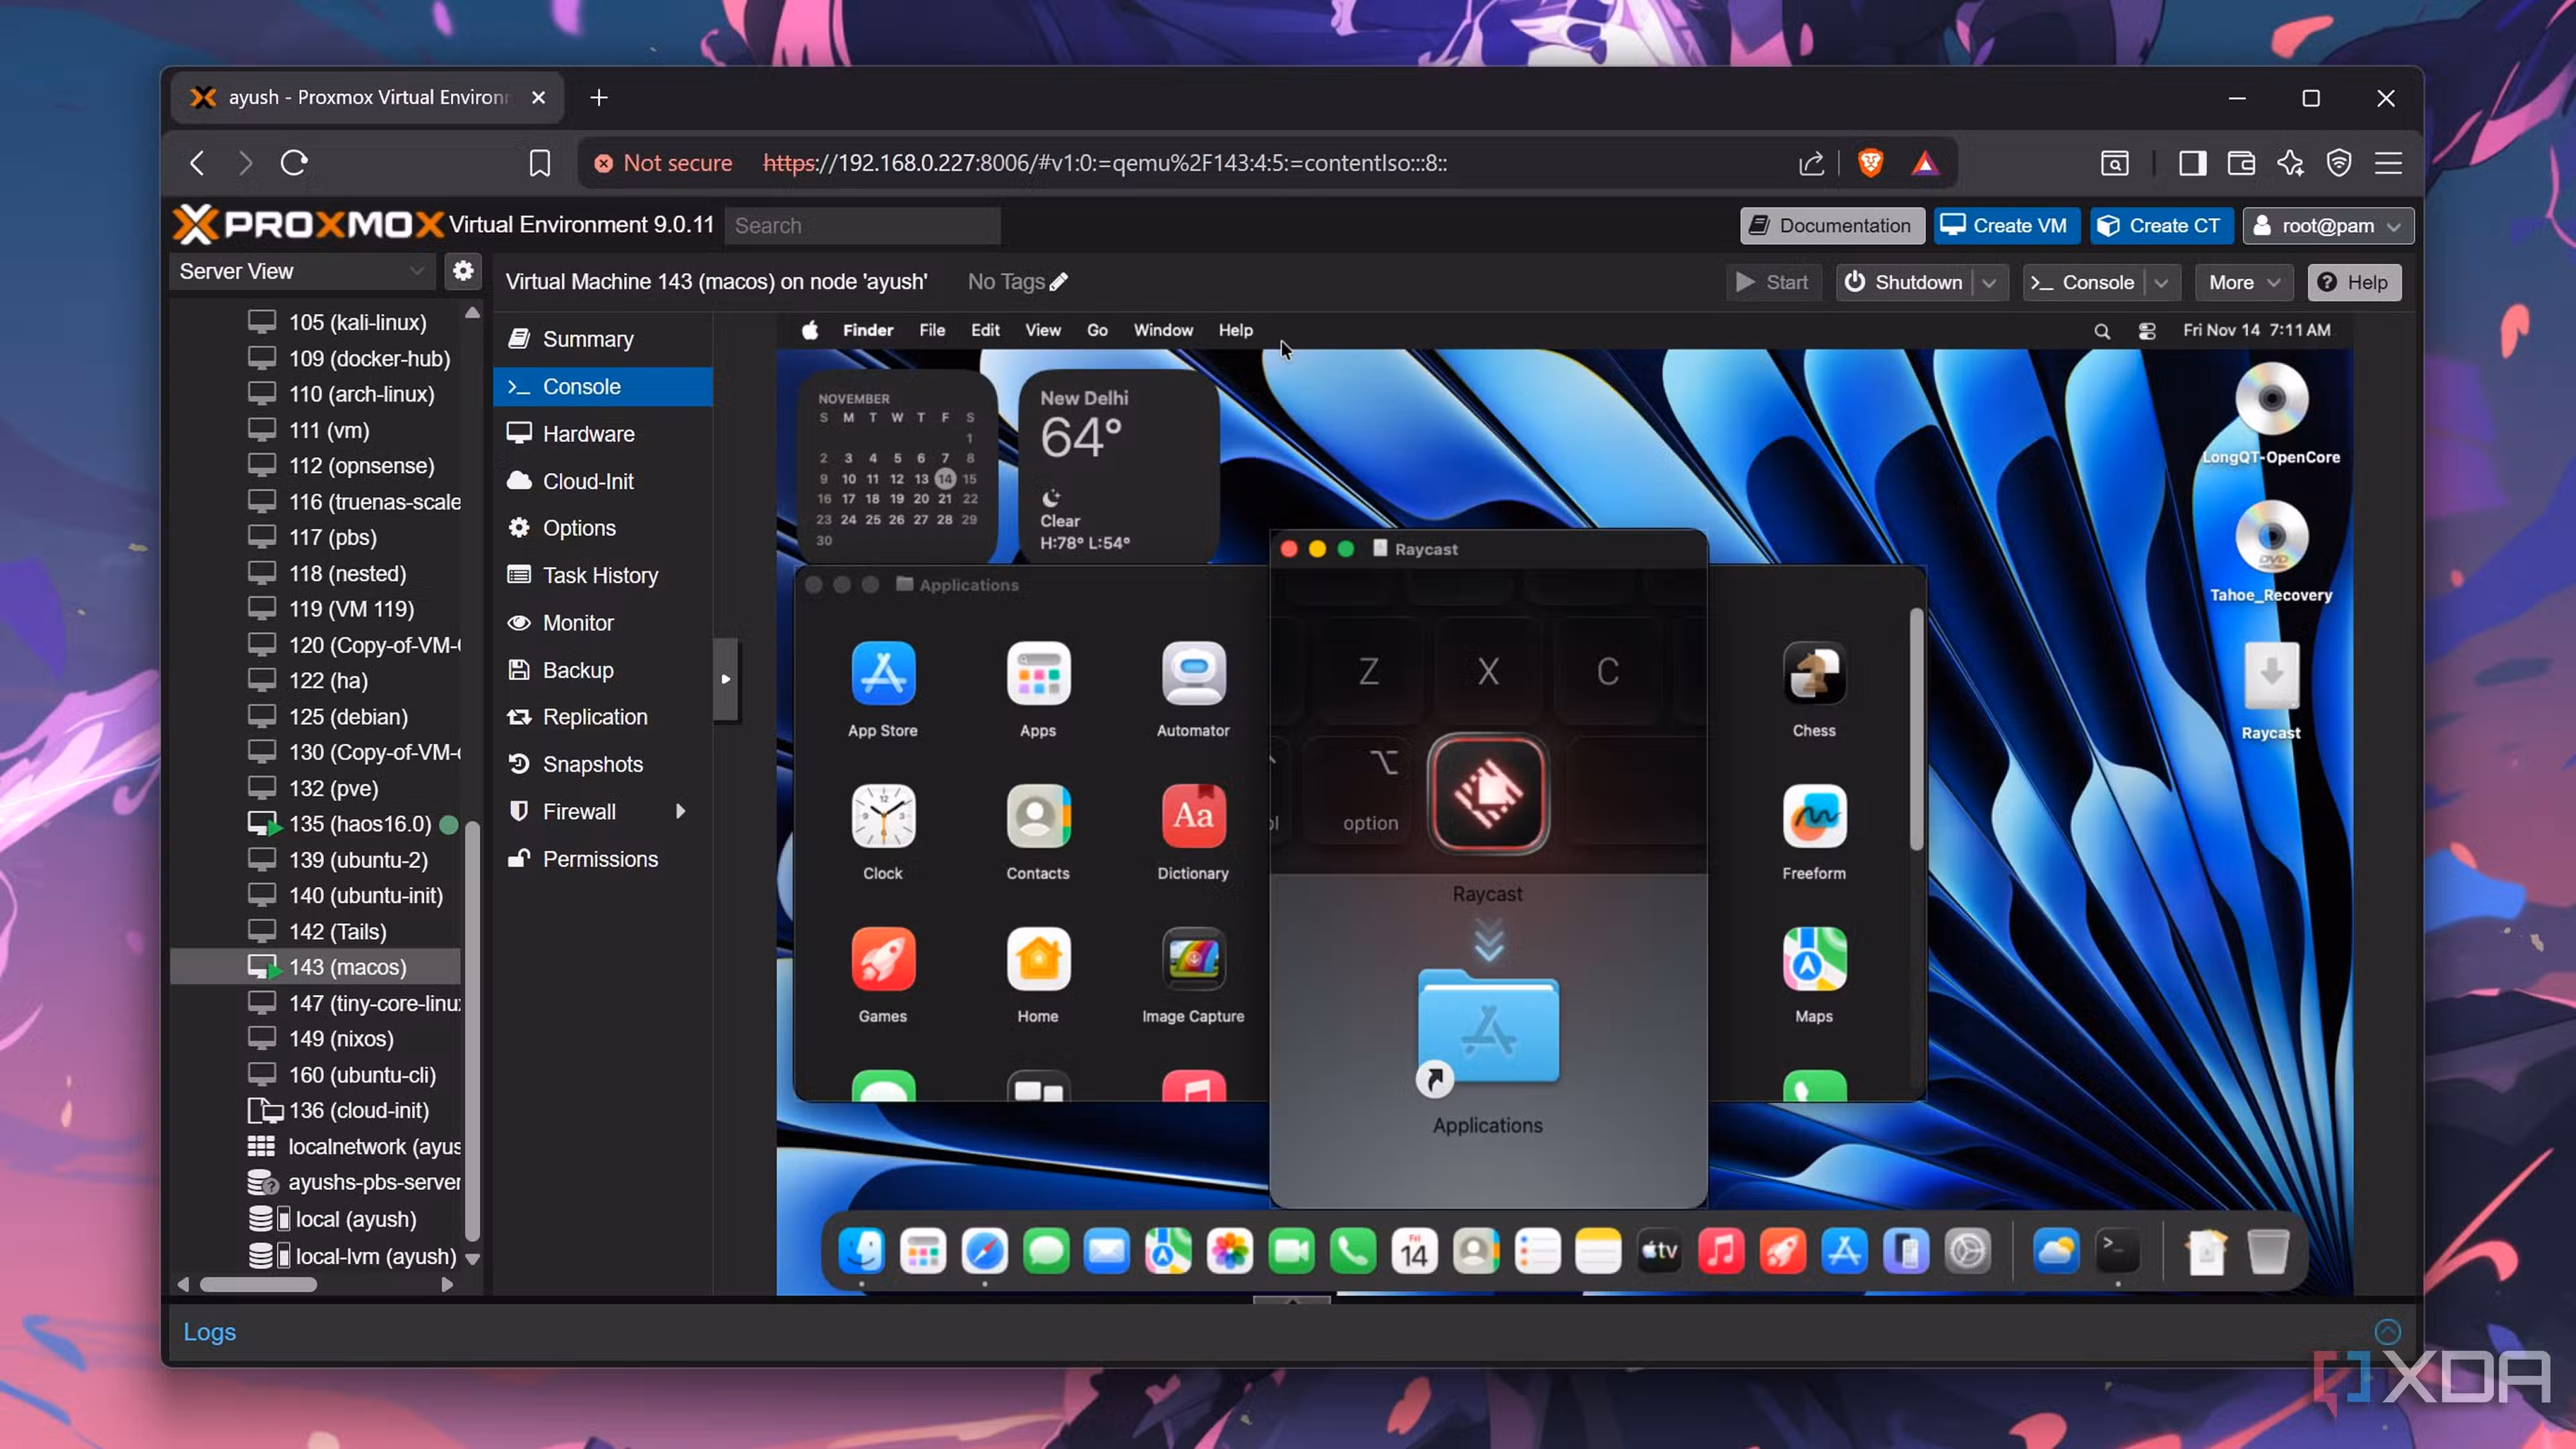Click the Proxmox Search field
Screen dimensions: 2576x1449
(862, 226)
